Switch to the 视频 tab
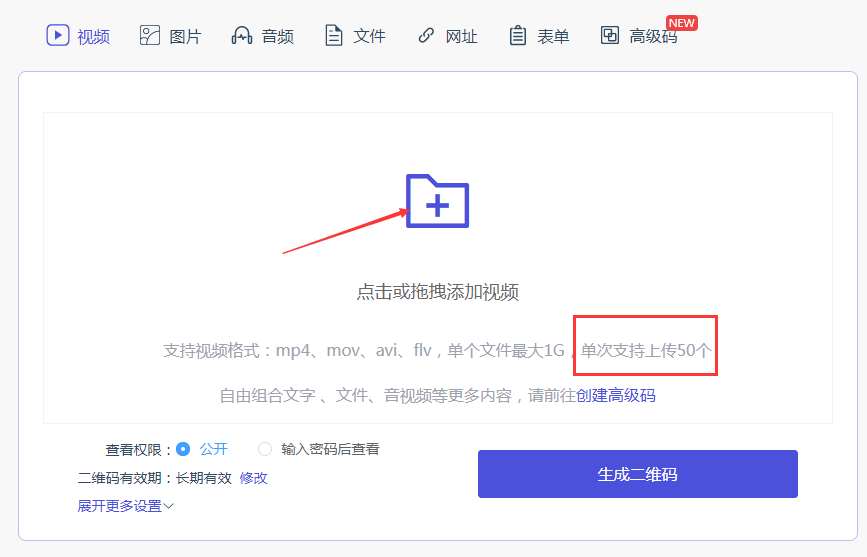Viewport: 867px width, 557px height. pyautogui.click(x=78, y=35)
